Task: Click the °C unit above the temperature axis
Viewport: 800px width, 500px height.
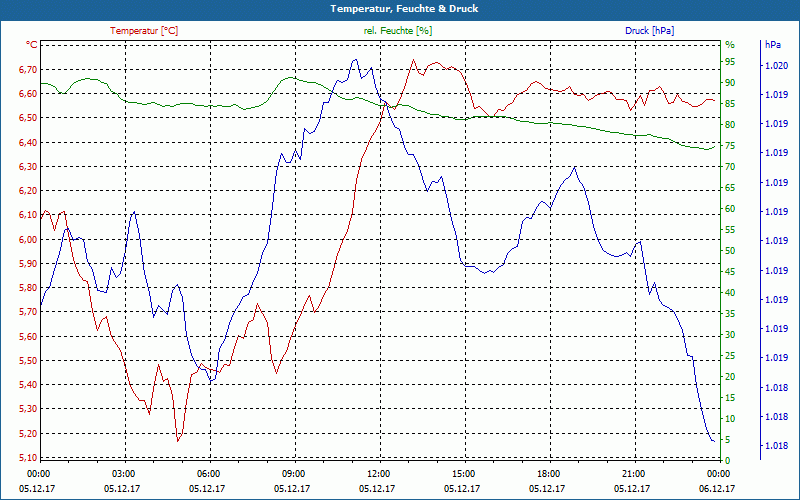Action: [32, 45]
